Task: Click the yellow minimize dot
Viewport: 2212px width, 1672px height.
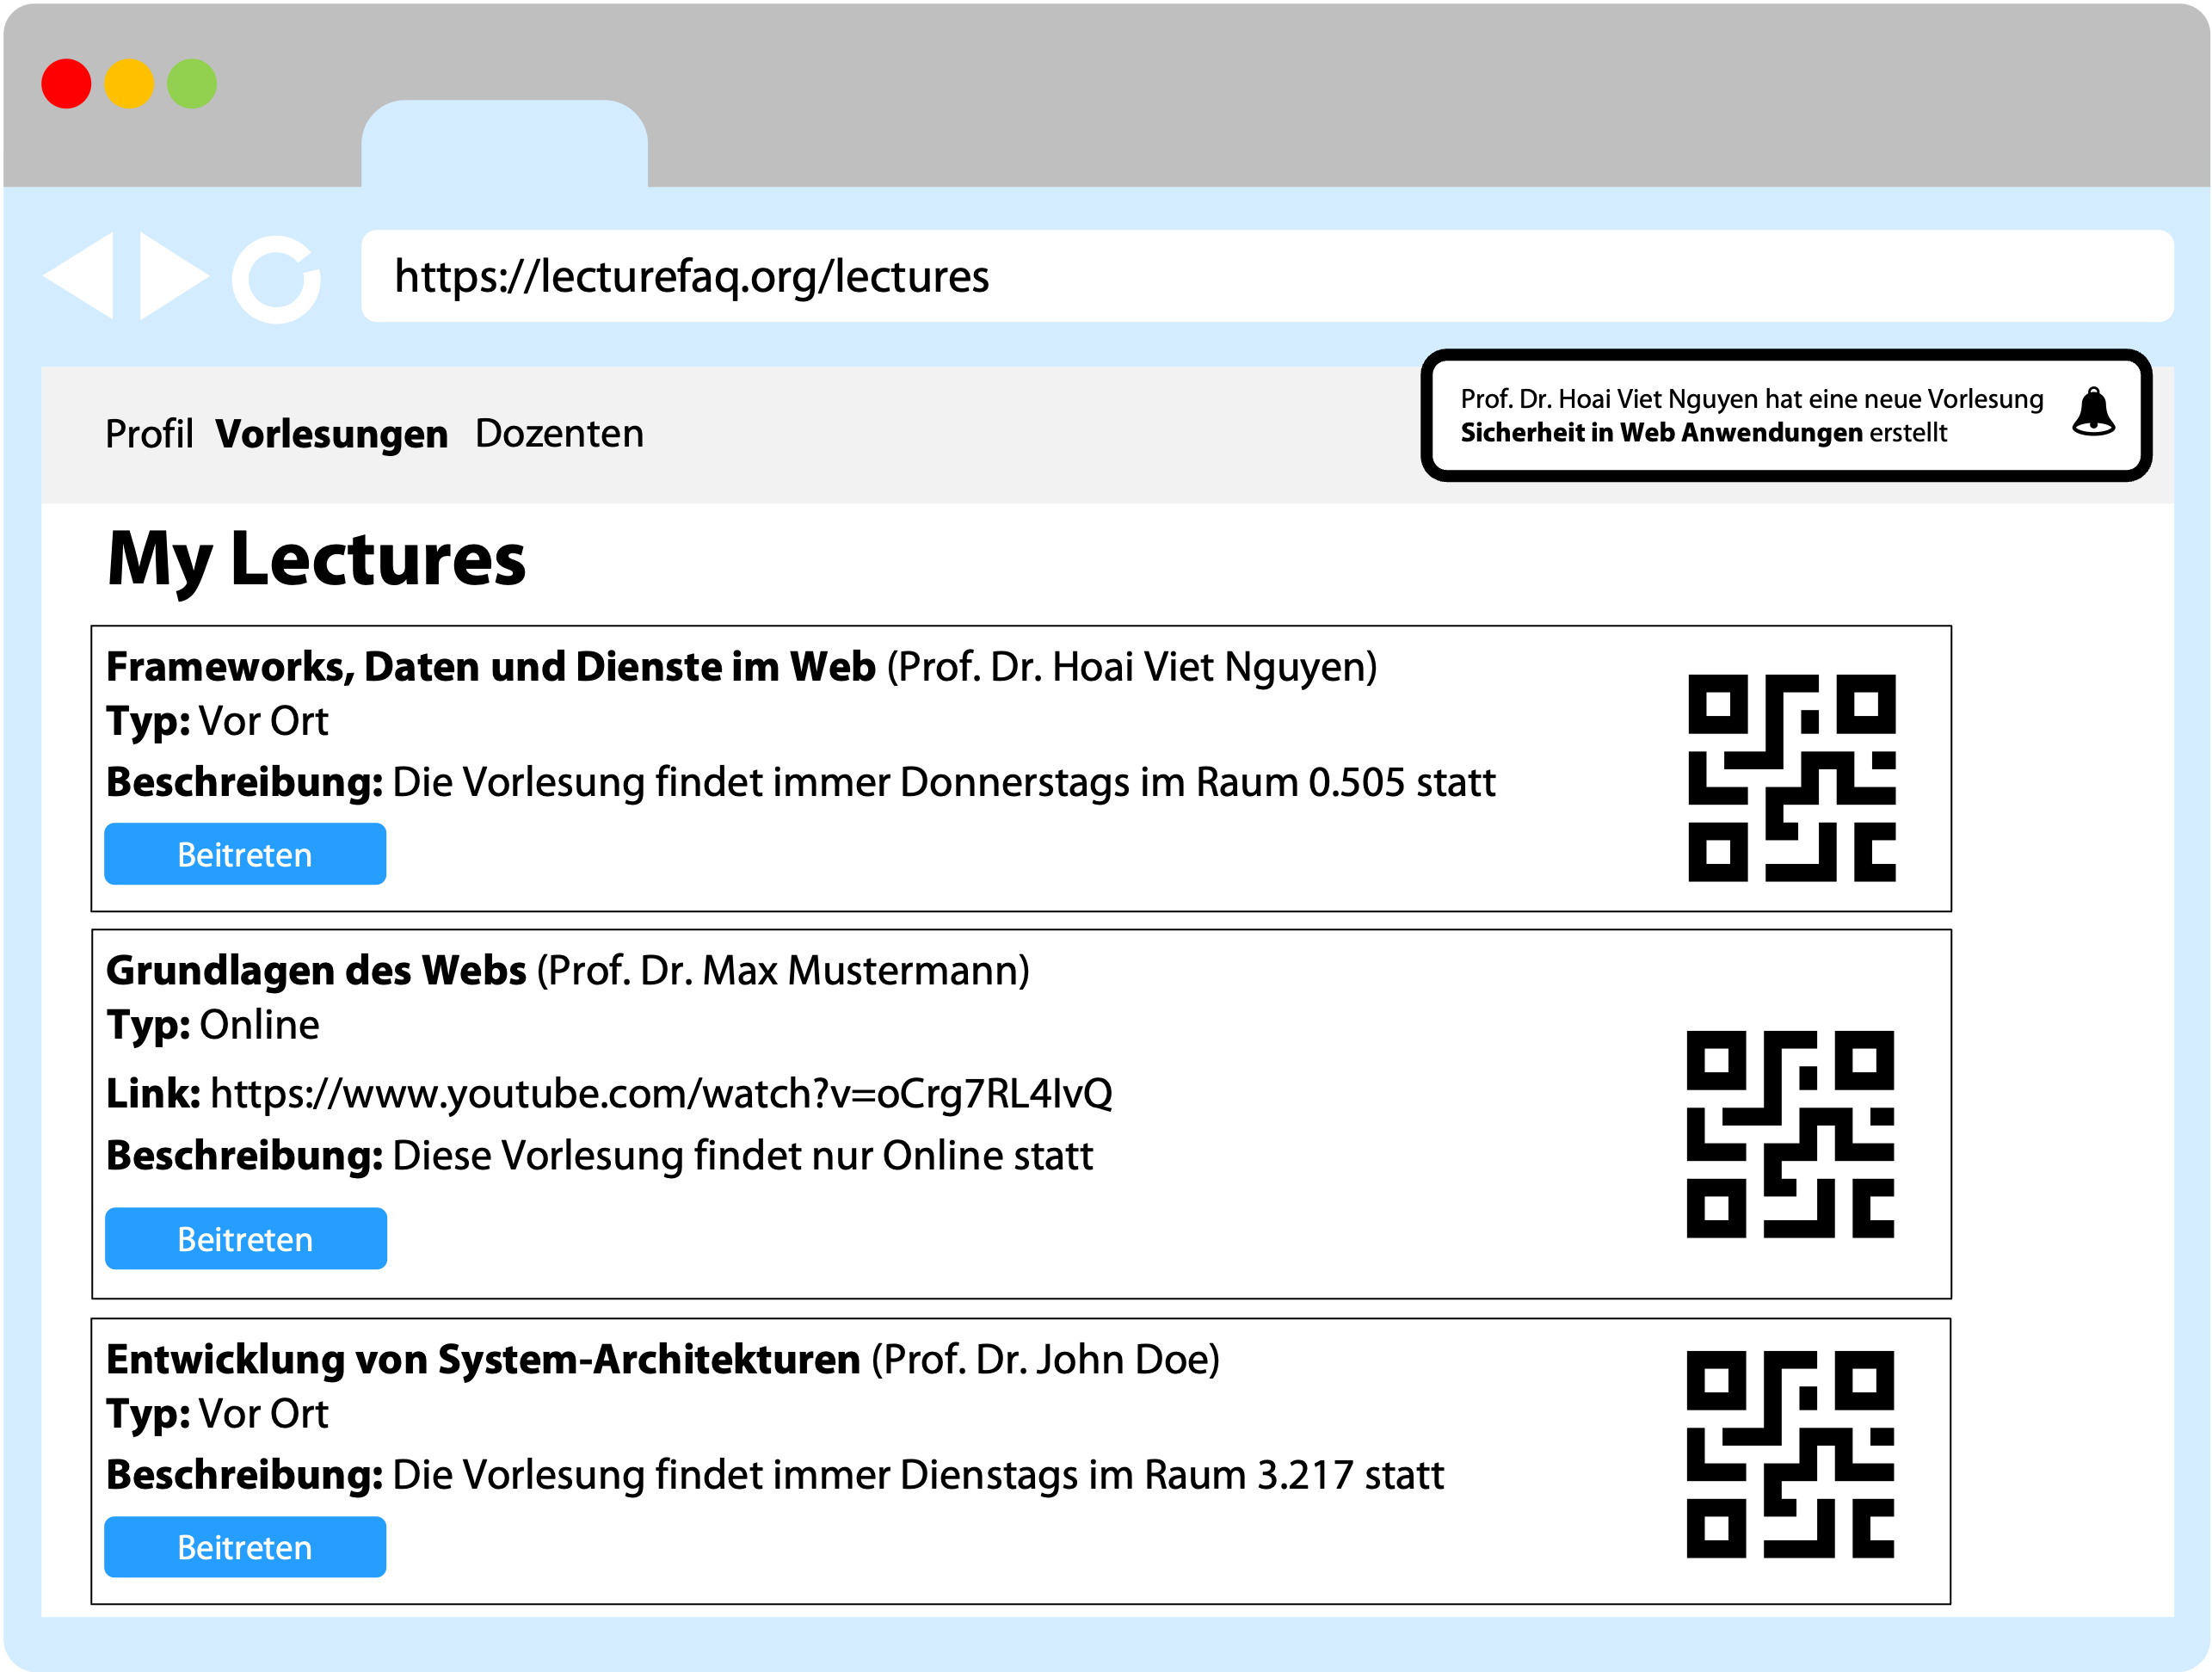Action: click(129, 84)
